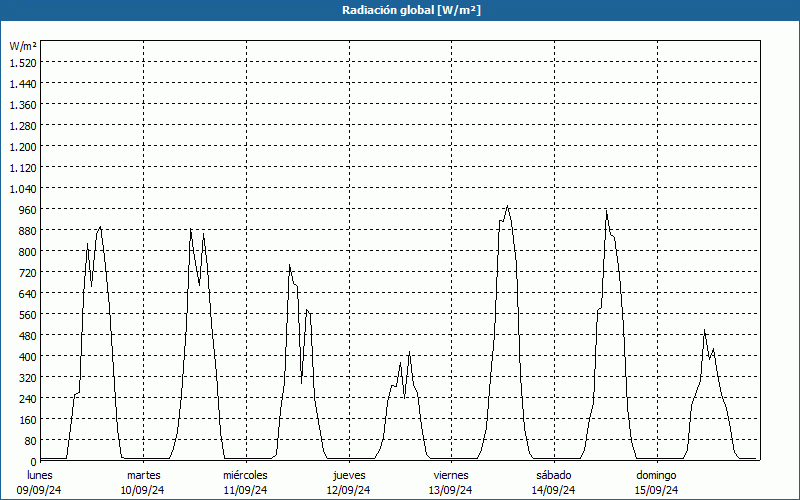Click the 'Radiación global [W/m²]' title
Viewport: 800px width, 500px height.
tap(411, 10)
